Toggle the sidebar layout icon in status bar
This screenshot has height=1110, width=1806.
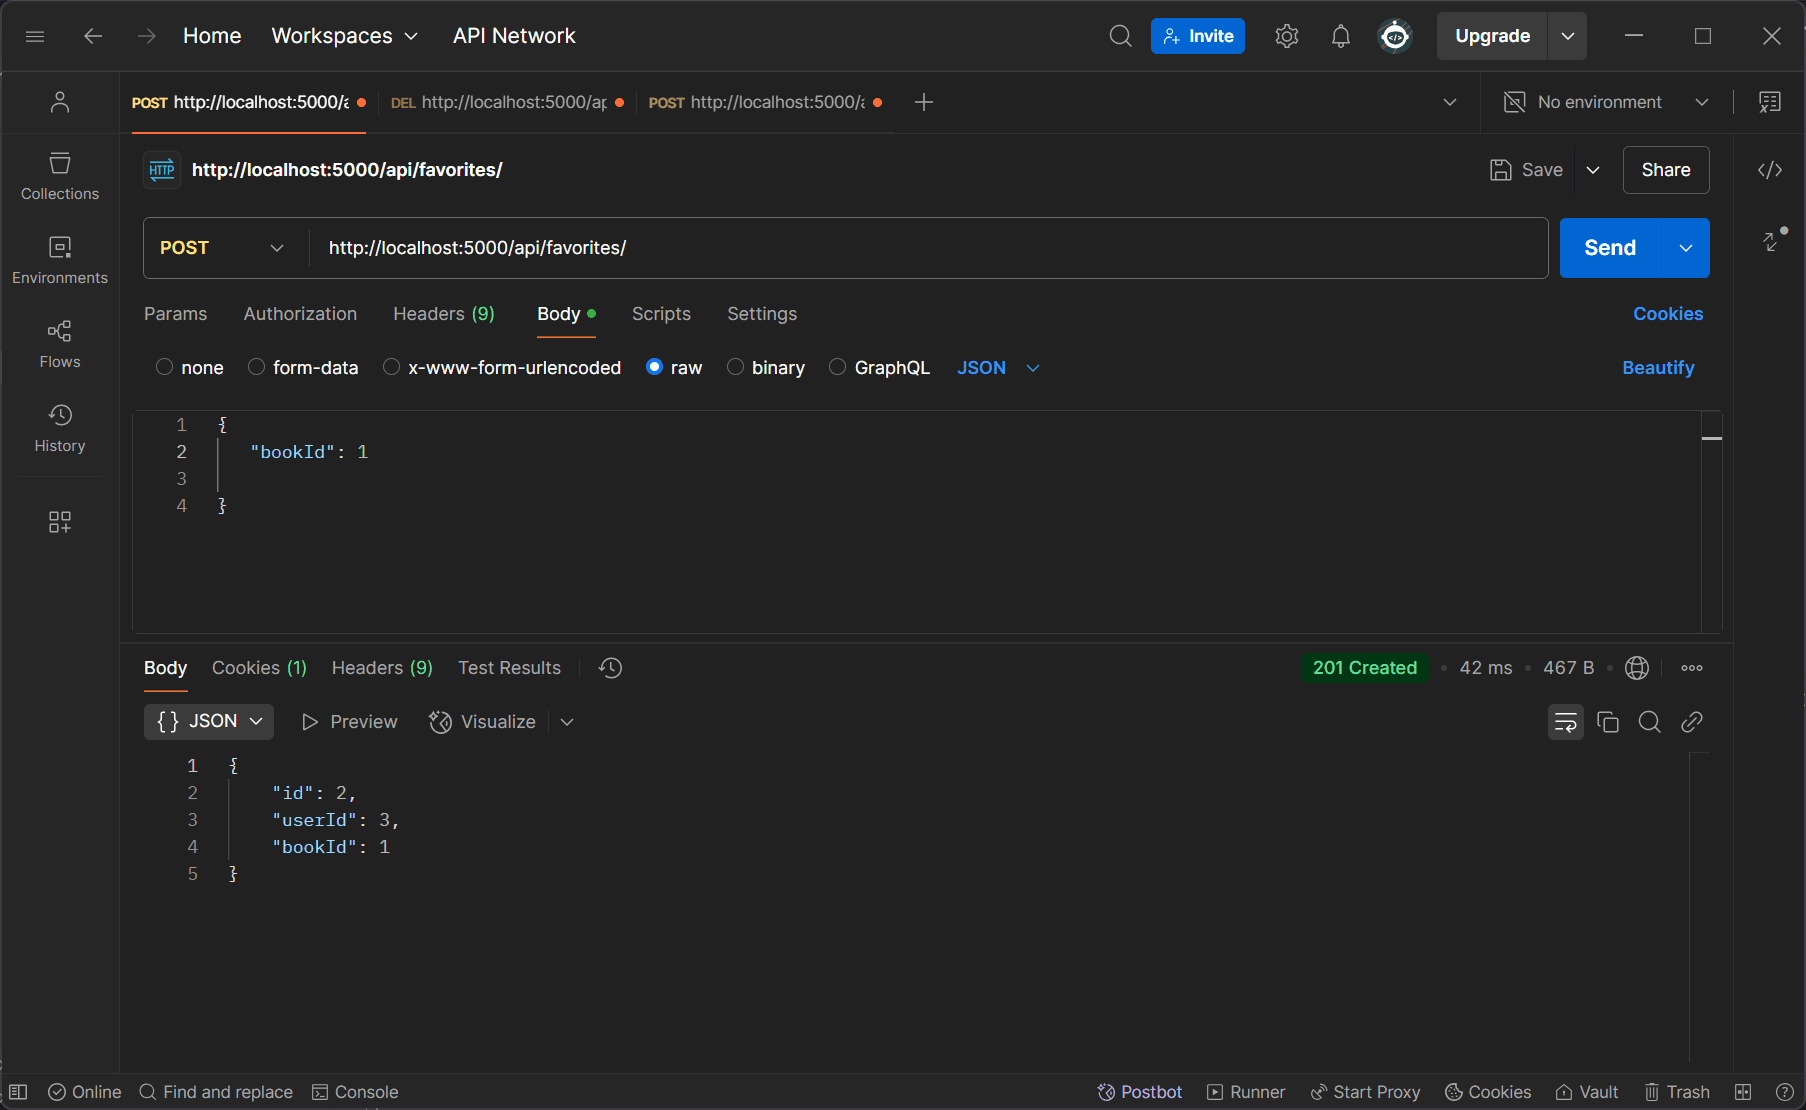[x=18, y=1092]
